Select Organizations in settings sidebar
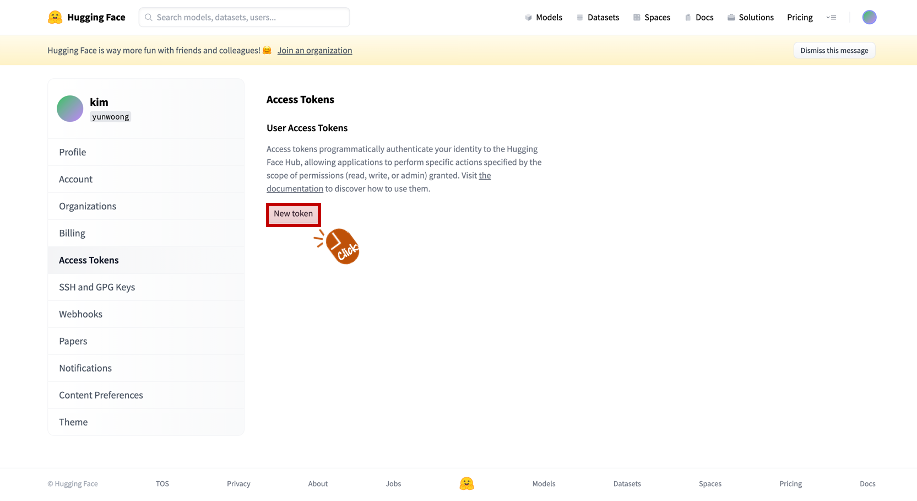The image size is (917, 501). pos(146,206)
